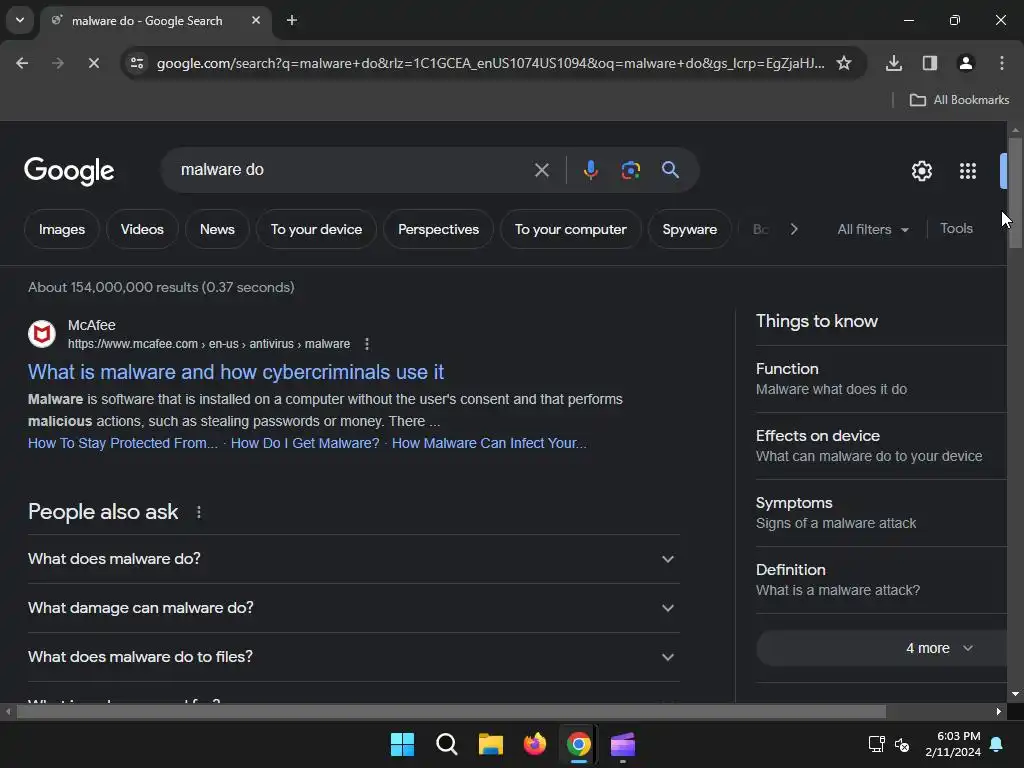Search by image with Google Lens
Viewport: 1024px width, 768px height.
pos(630,170)
